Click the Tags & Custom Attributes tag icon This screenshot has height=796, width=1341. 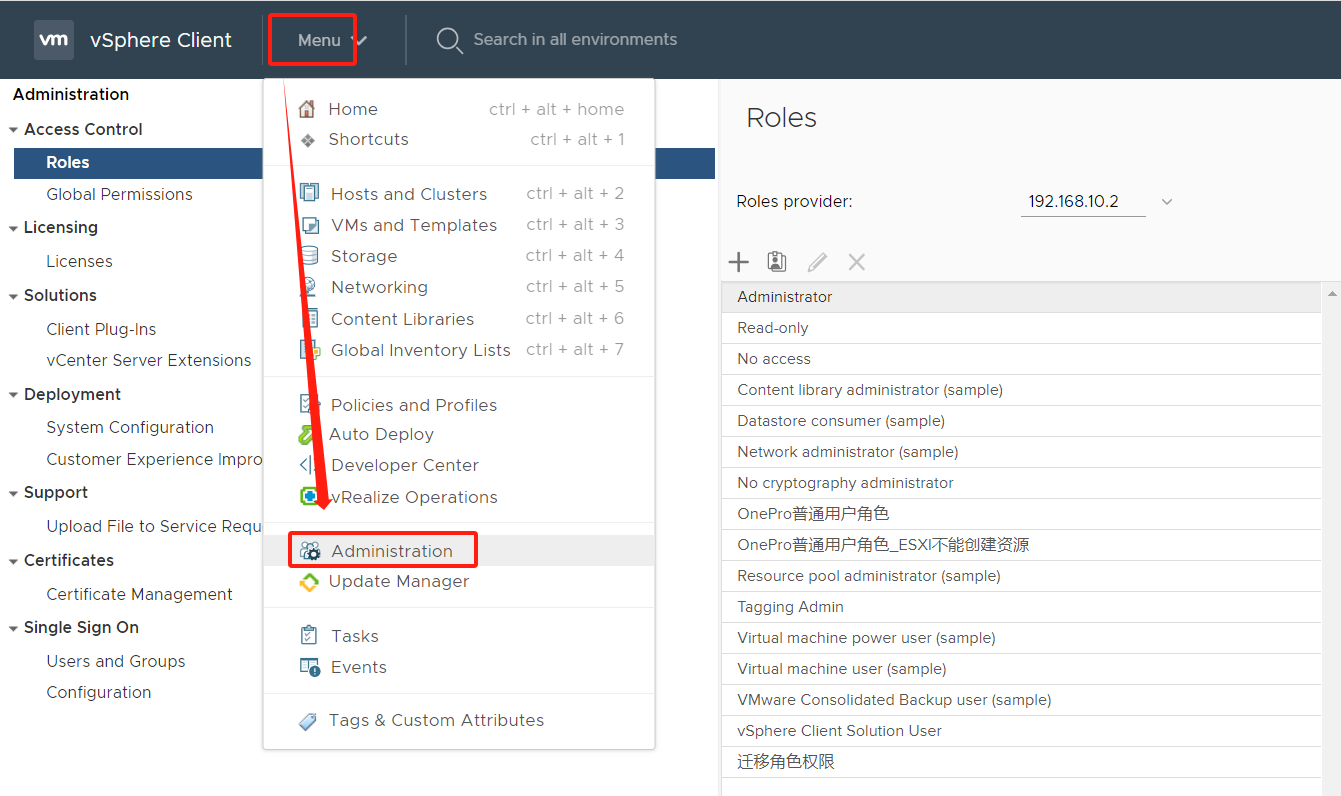pos(308,721)
